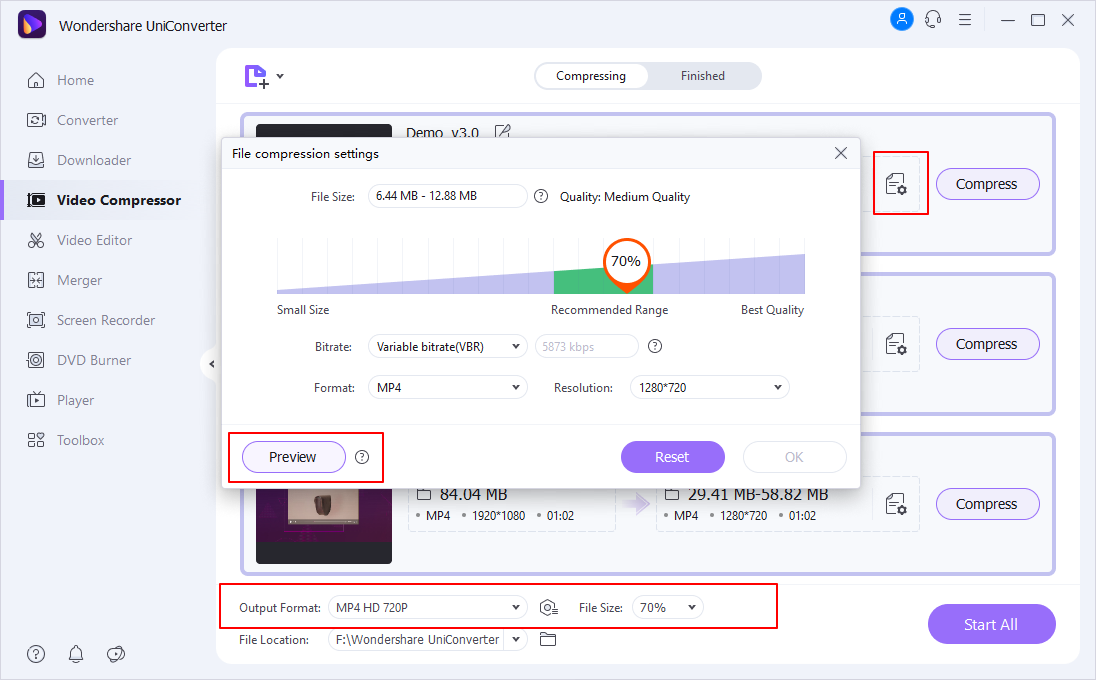Click the Reset button
This screenshot has height=680, width=1096.
tap(672, 457)
